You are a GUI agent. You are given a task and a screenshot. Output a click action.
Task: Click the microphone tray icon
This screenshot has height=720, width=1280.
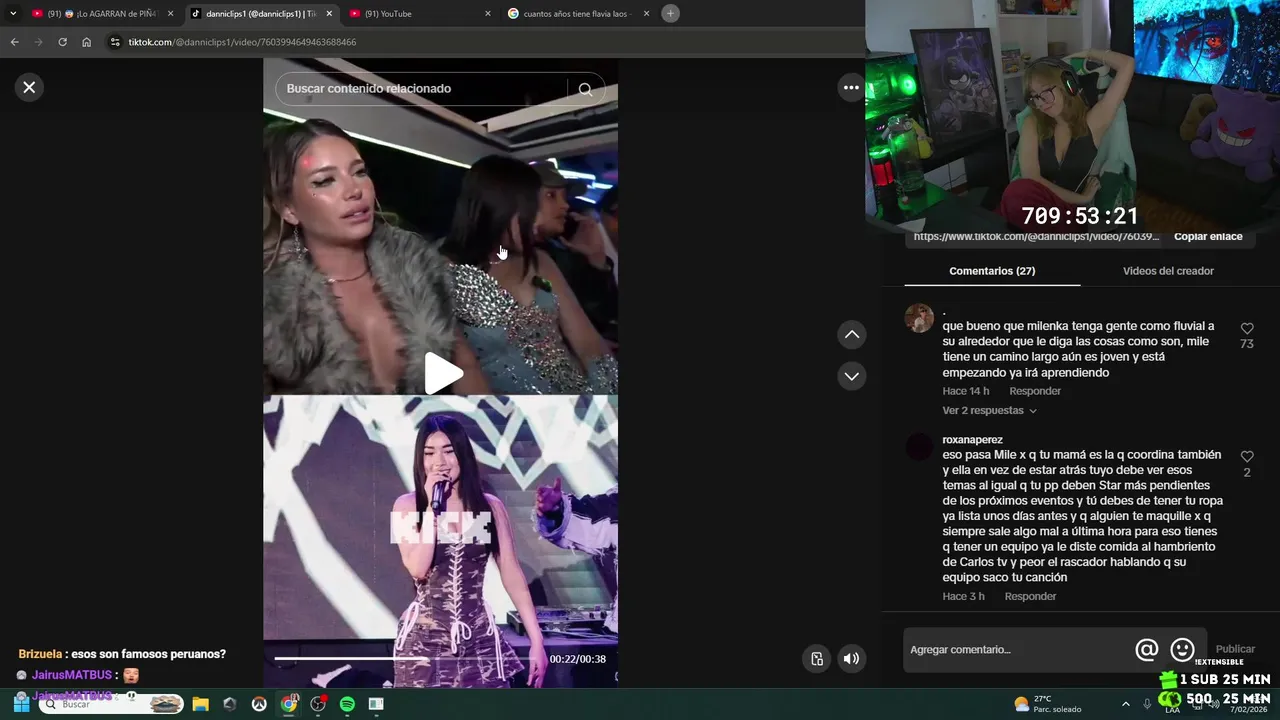point(1147,704)
